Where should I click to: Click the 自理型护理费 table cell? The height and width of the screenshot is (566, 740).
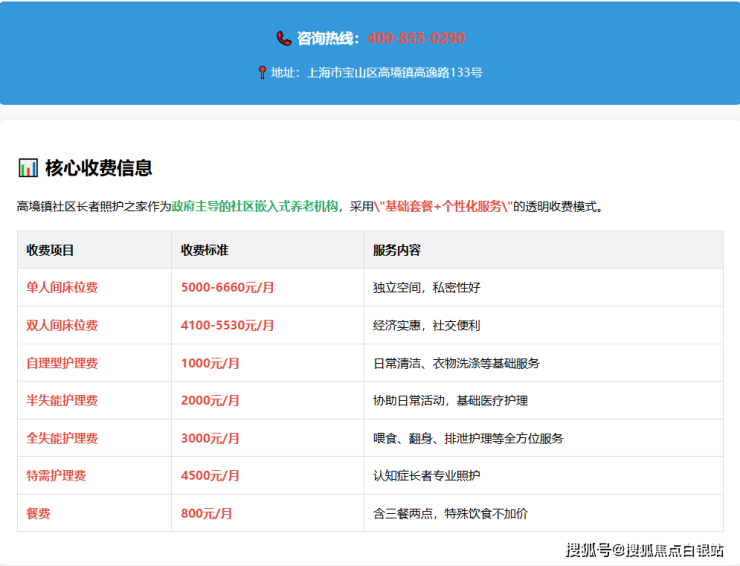pyautogui.click(x=62, y=363)
